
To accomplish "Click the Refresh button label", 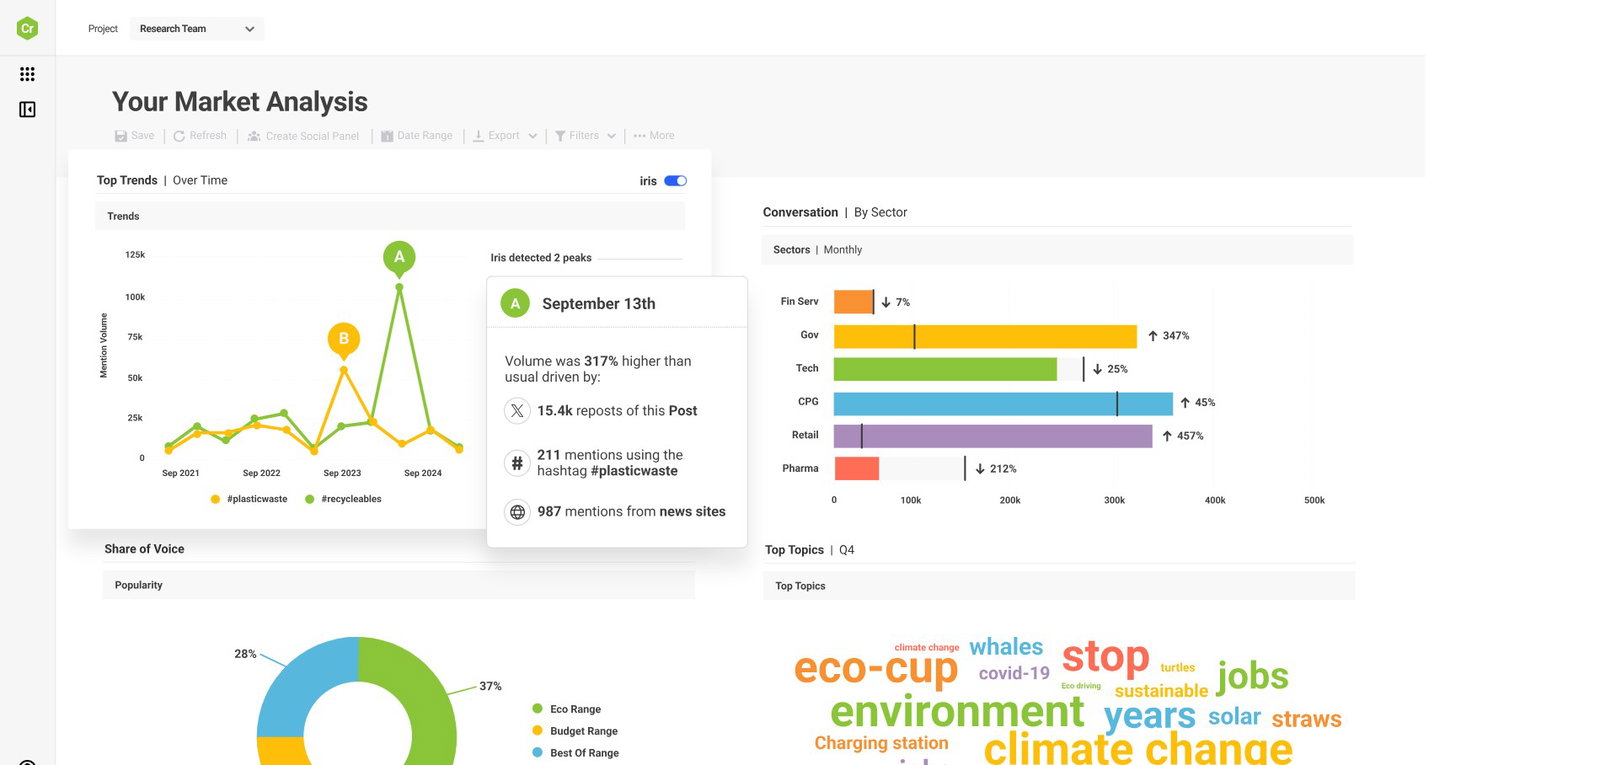I will (208, 136).
